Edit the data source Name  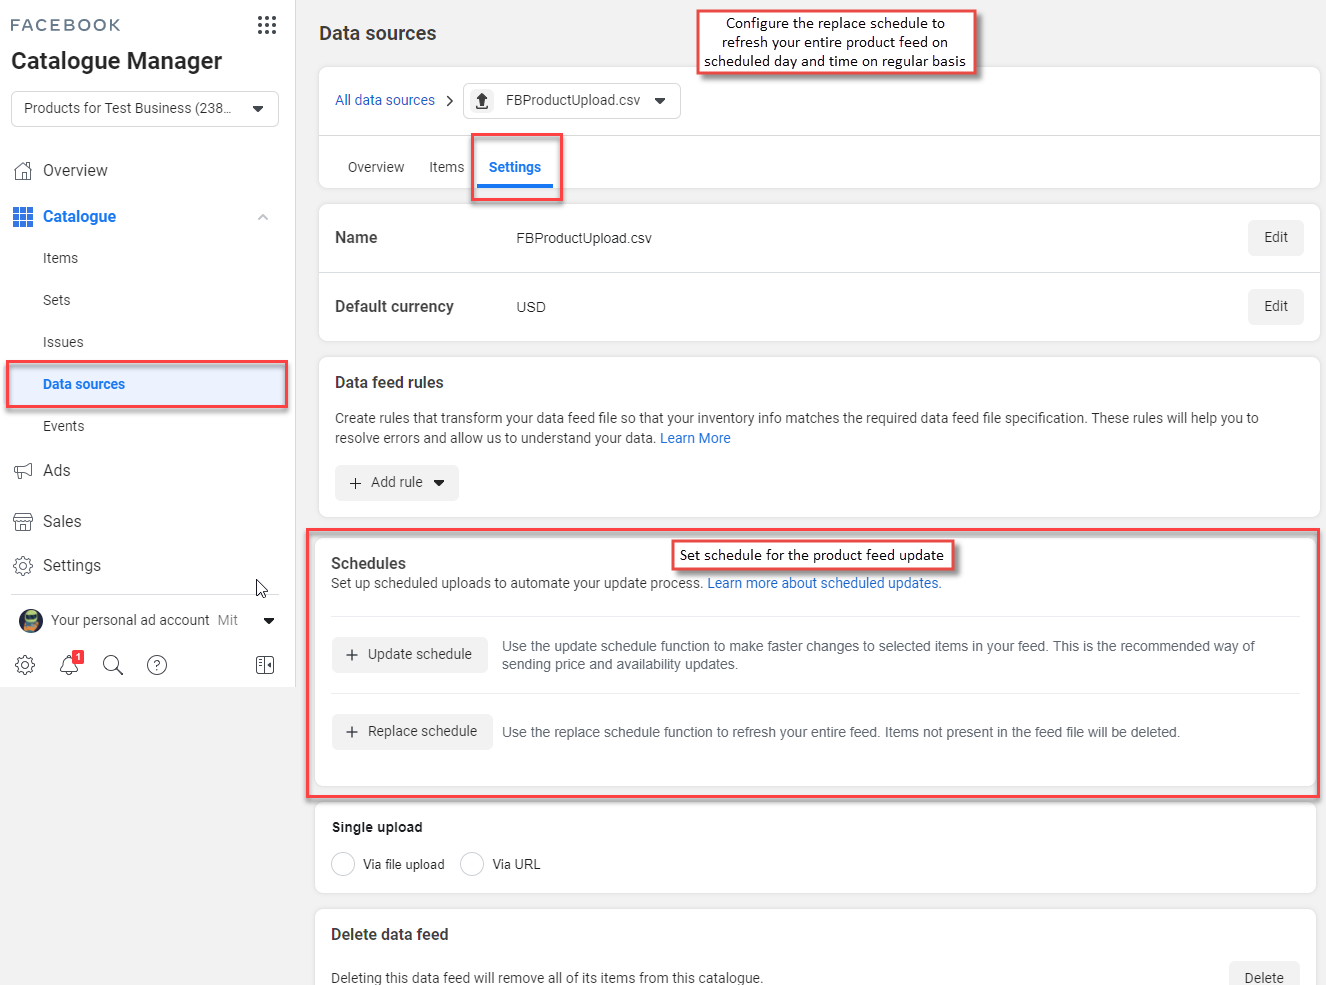point(1275,238)
